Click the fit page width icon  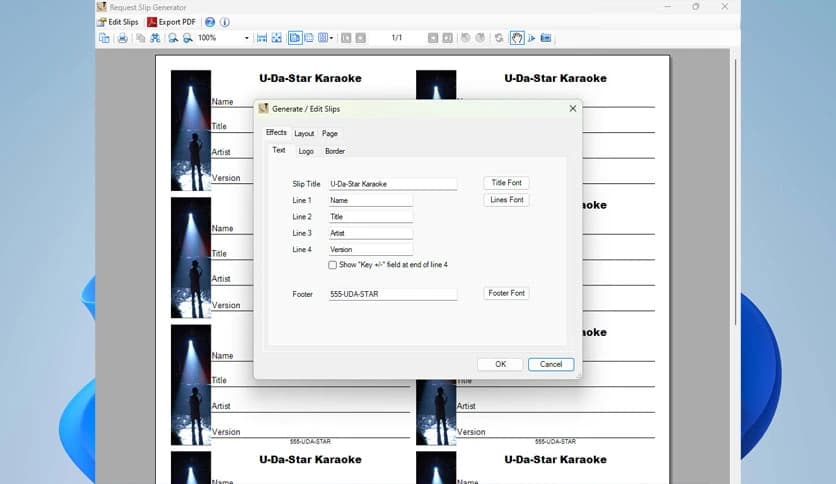coord(262,38)
